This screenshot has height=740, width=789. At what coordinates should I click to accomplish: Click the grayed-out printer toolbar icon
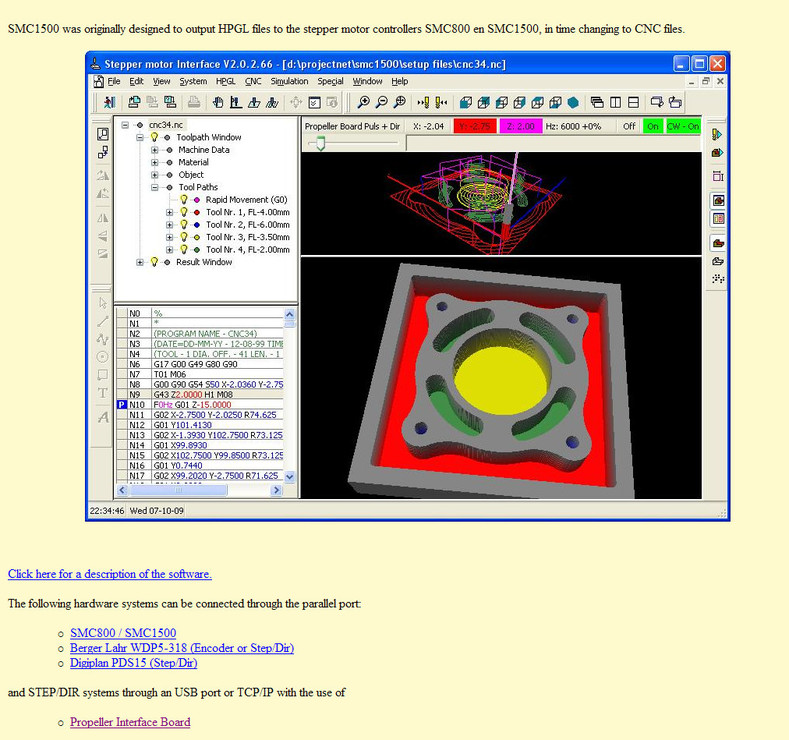tap(194, 103)
